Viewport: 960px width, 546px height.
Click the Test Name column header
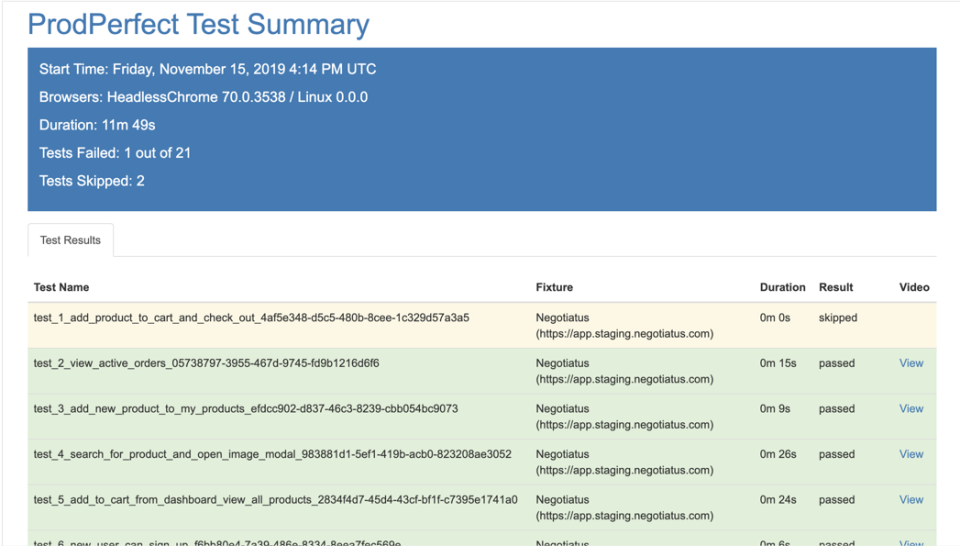point(61,287)
